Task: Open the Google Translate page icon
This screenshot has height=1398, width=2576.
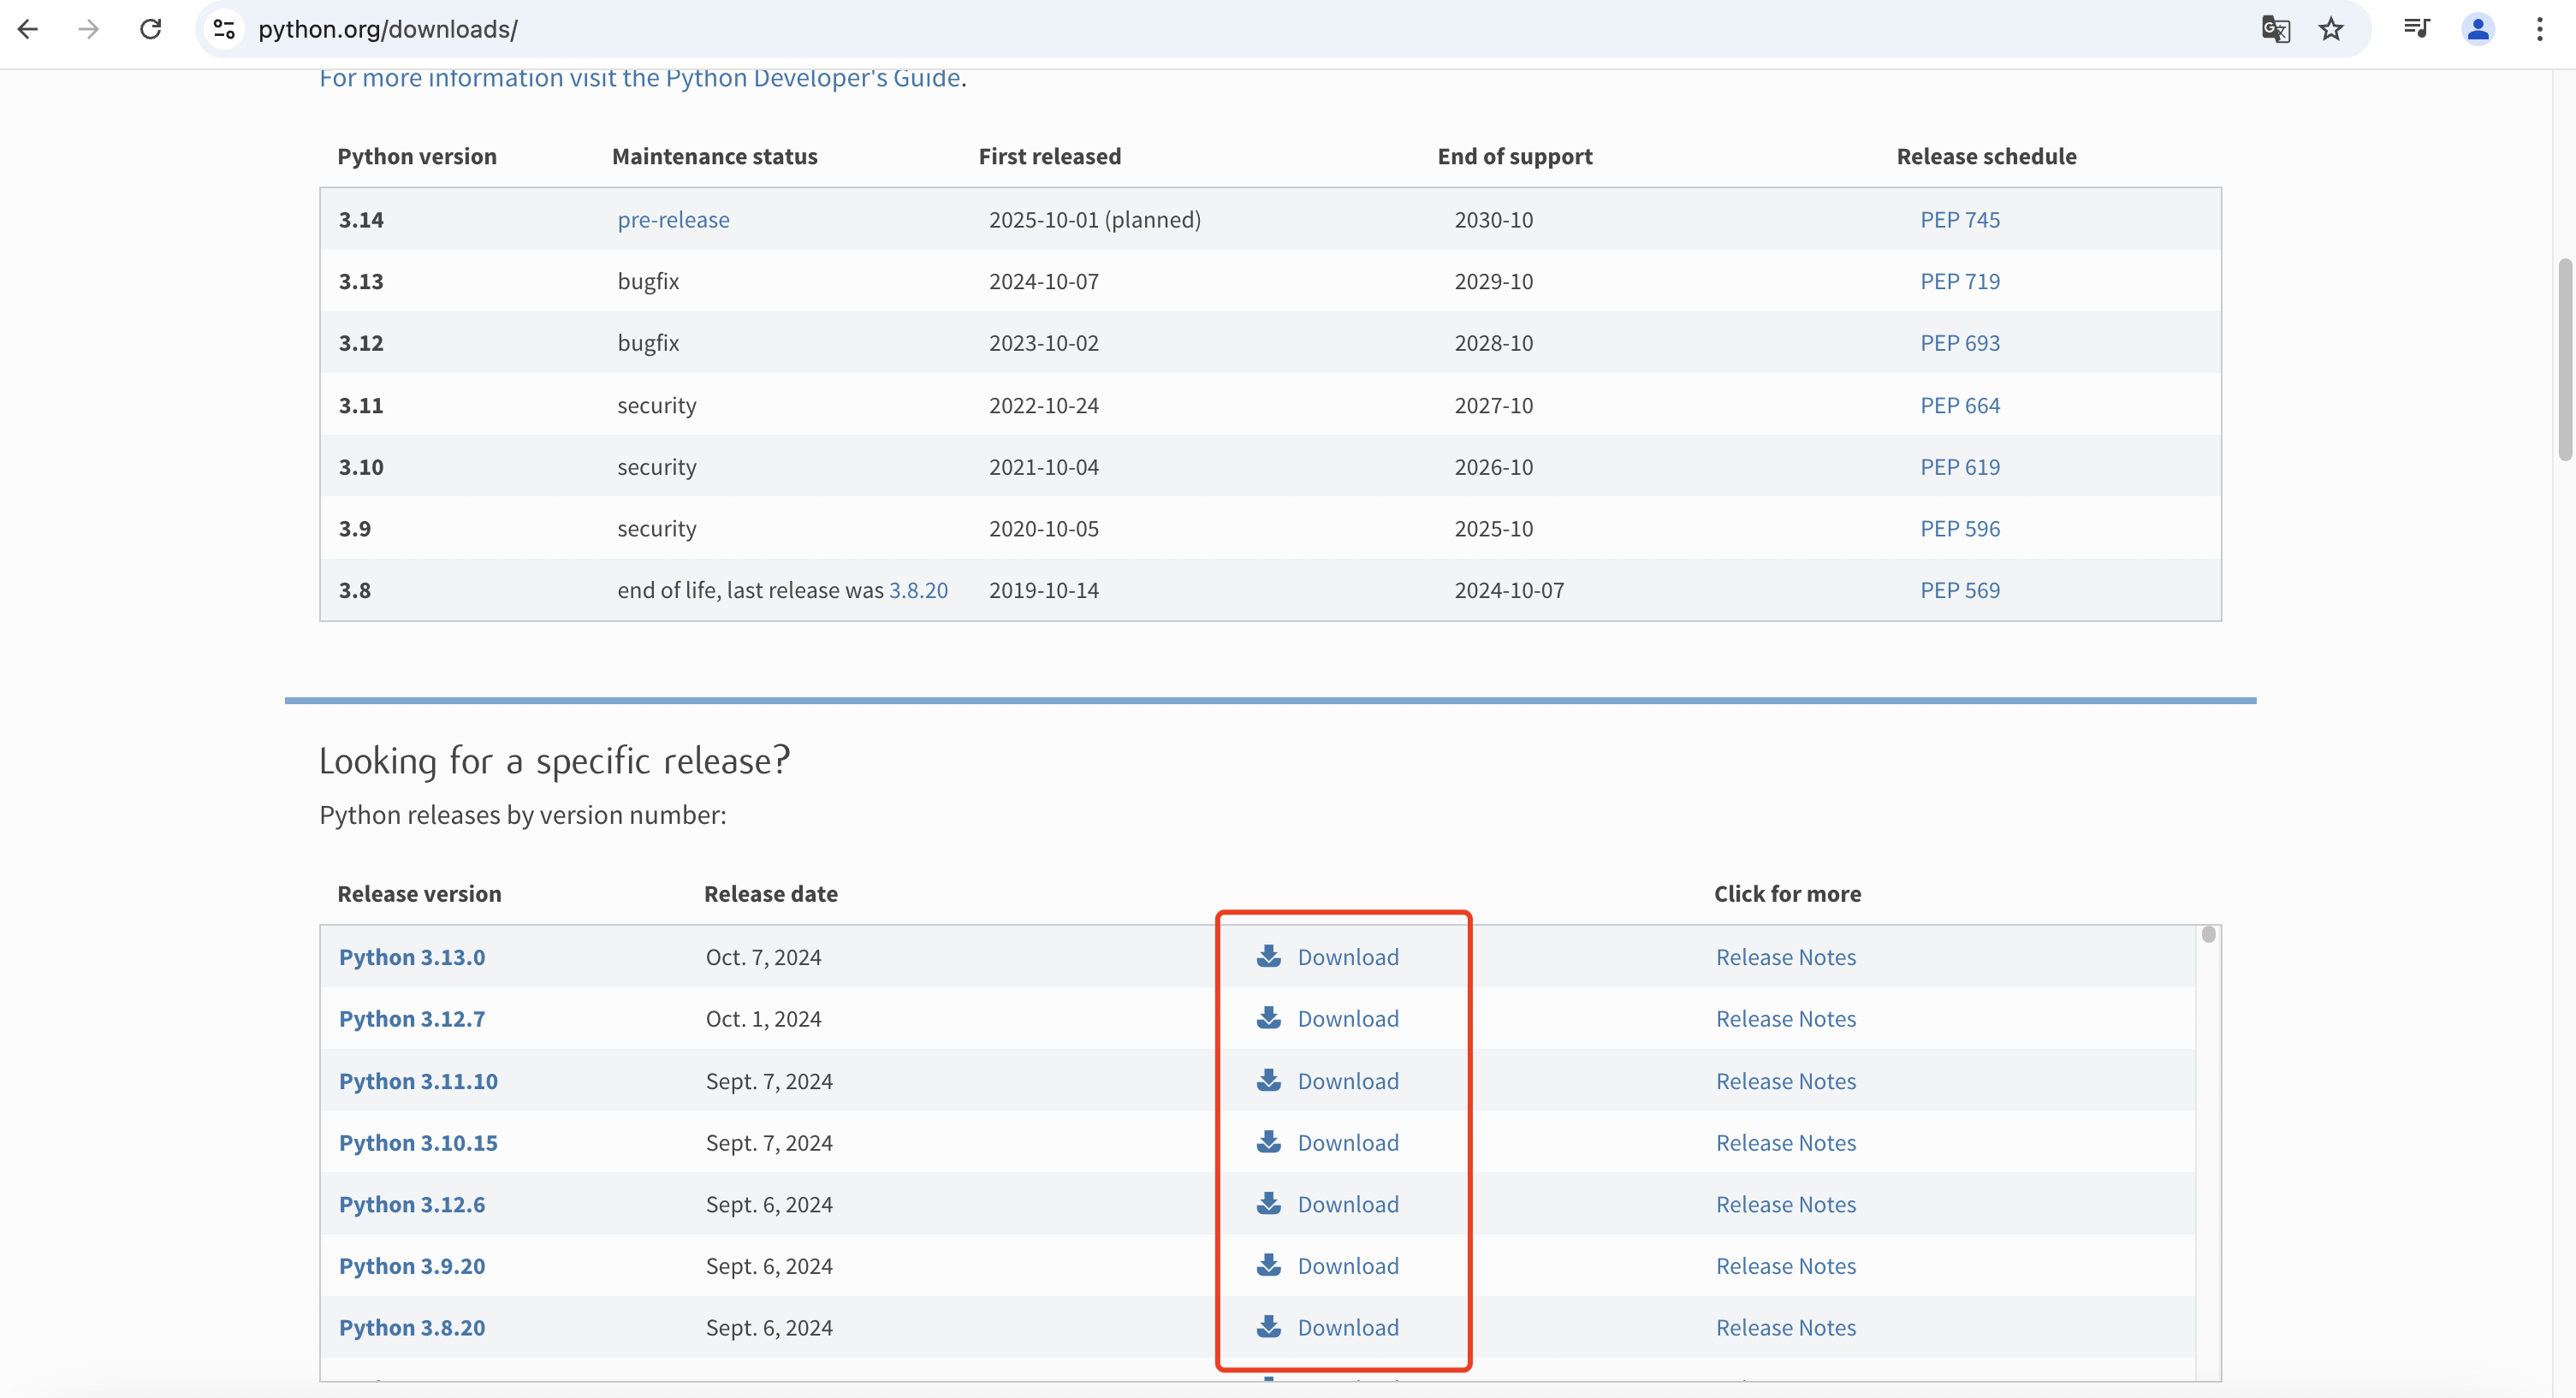Action: pyautogui.click(x=2275, y=29)
